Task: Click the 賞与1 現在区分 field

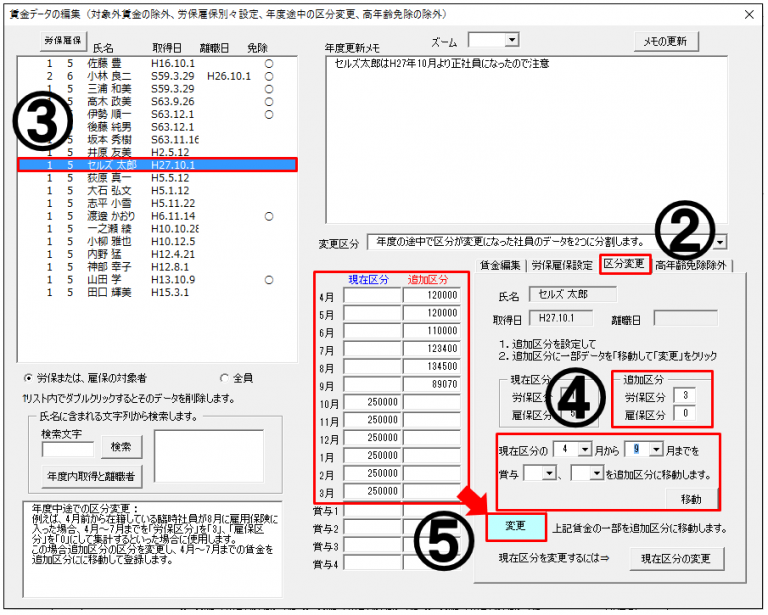Action: pos(372,511)
